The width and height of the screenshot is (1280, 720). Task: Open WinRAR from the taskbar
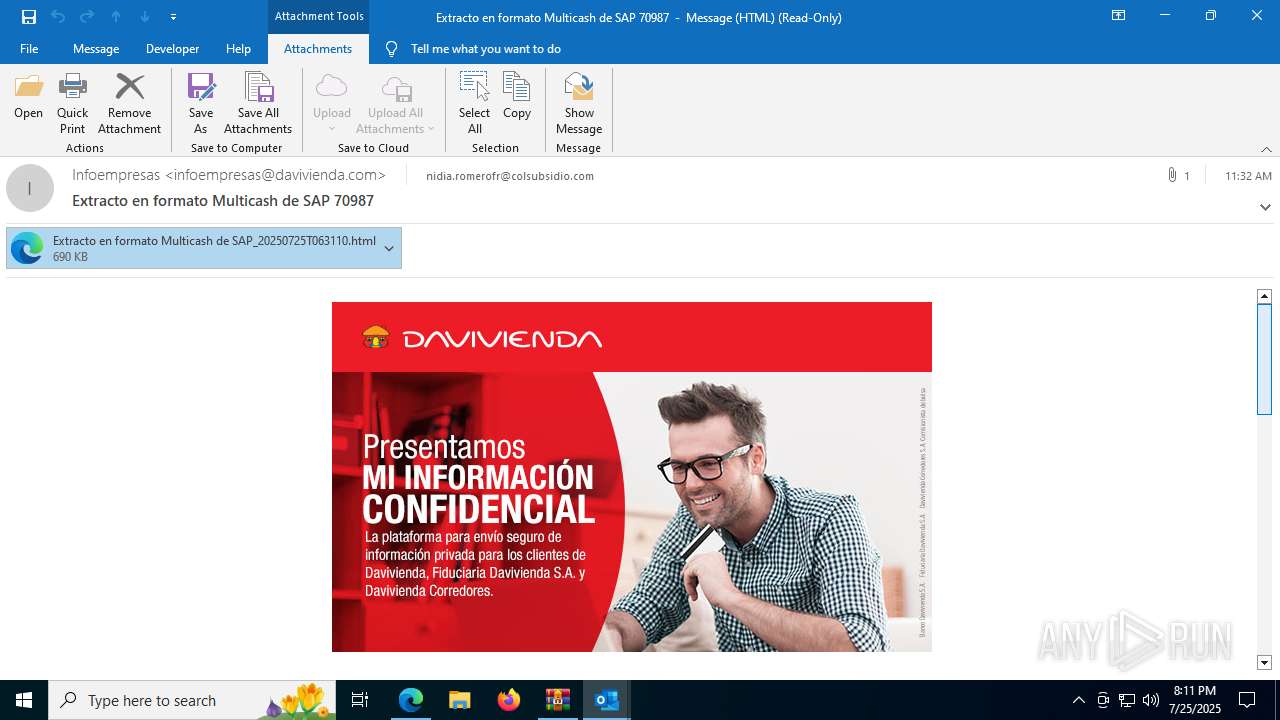pos(557,700)
